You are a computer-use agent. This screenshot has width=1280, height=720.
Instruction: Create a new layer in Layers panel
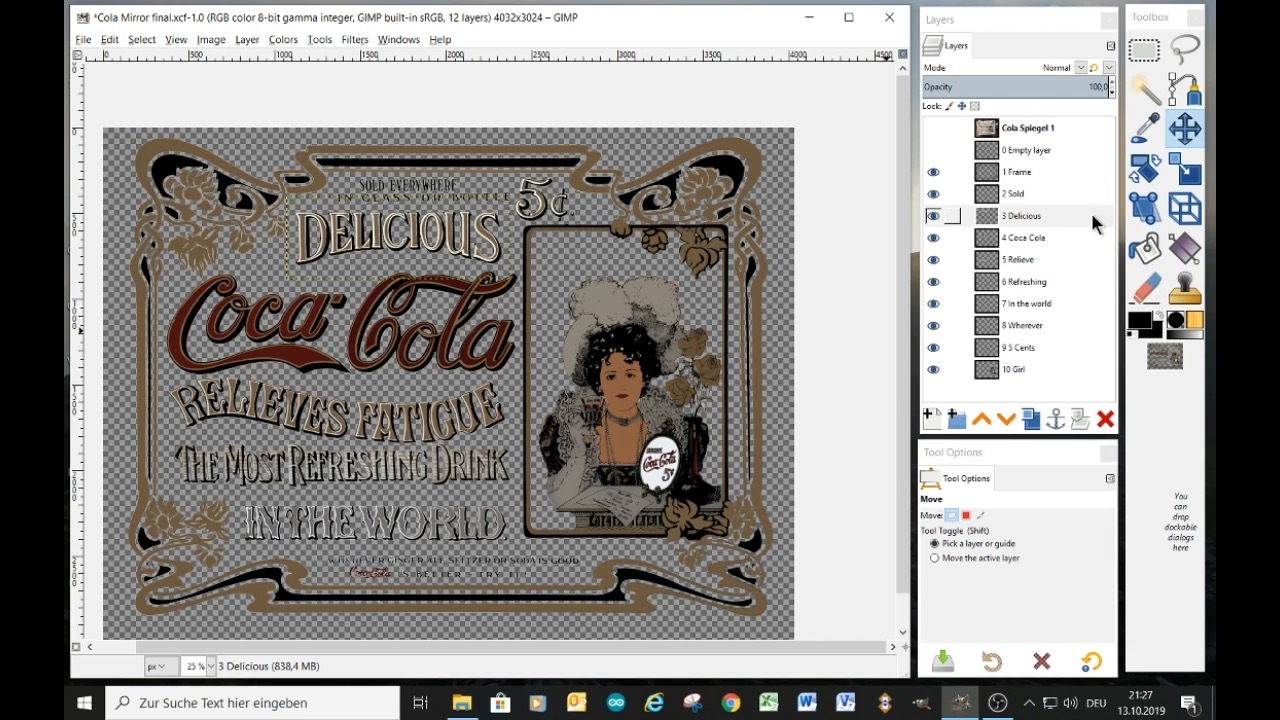[931, 419]
